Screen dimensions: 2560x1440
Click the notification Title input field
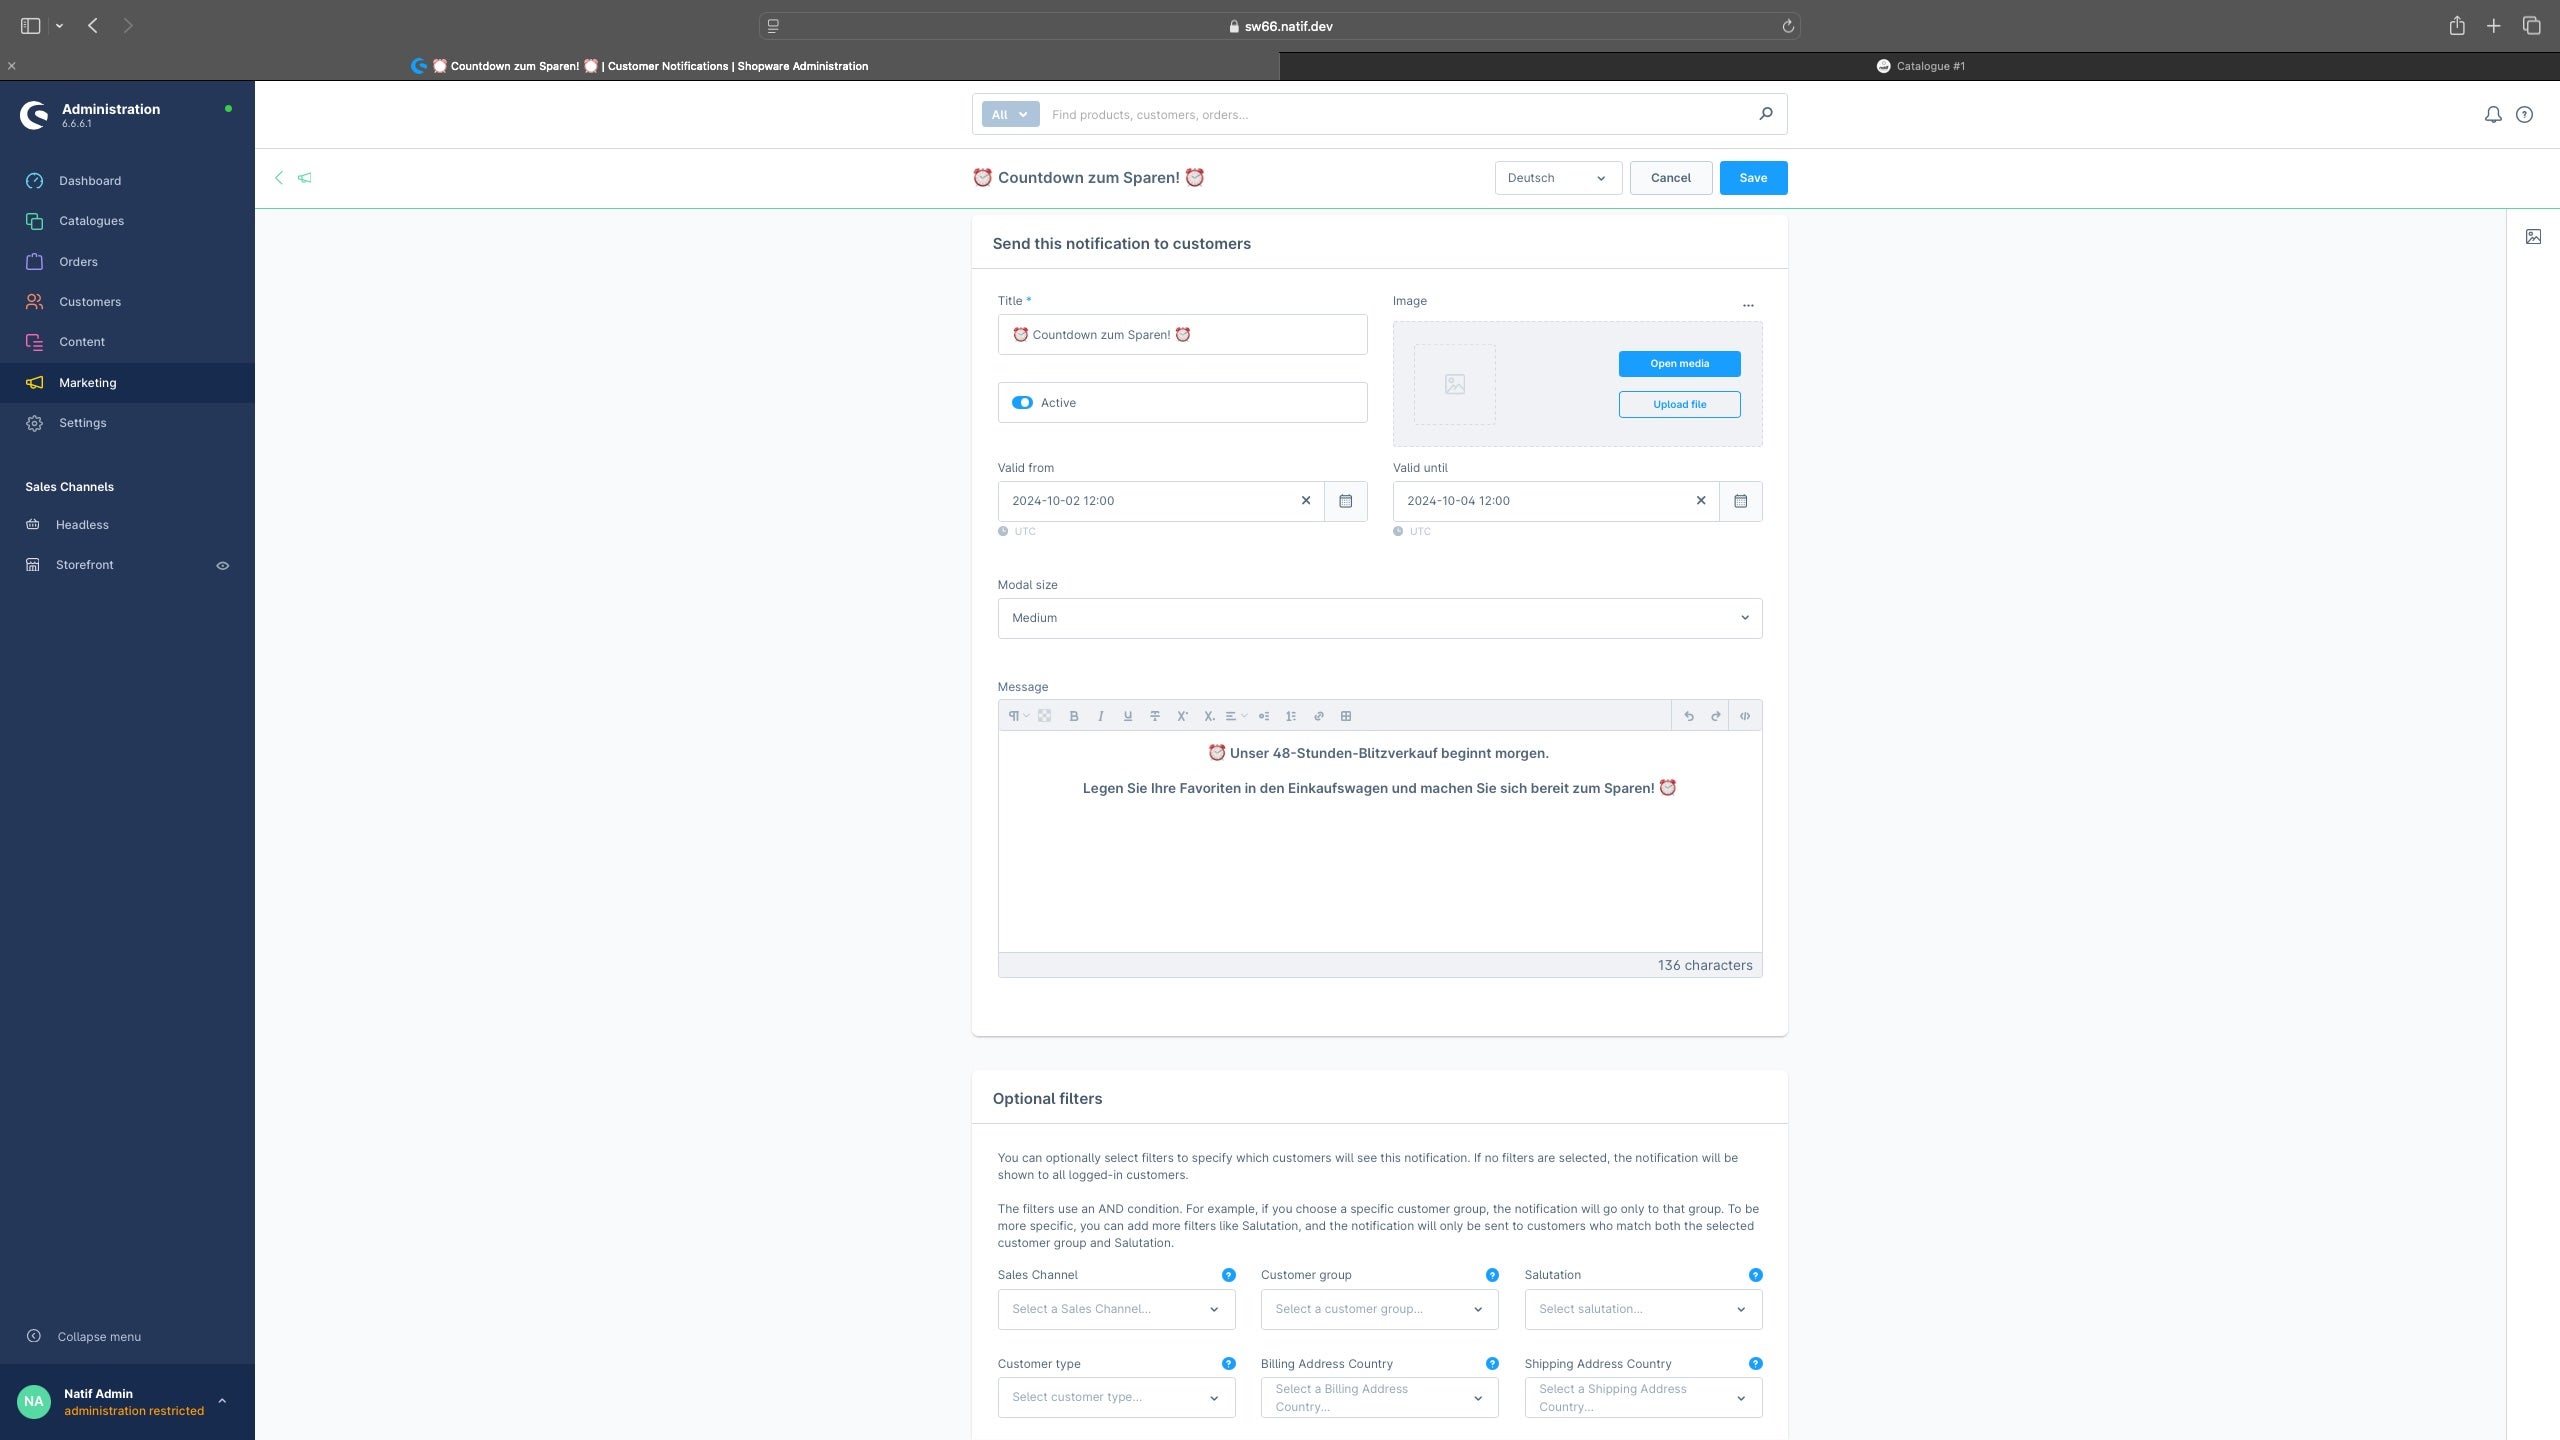coord(1182,334)
